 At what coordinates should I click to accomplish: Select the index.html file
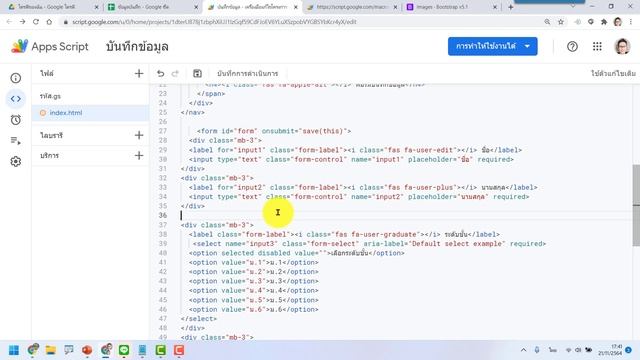point(91,113)
